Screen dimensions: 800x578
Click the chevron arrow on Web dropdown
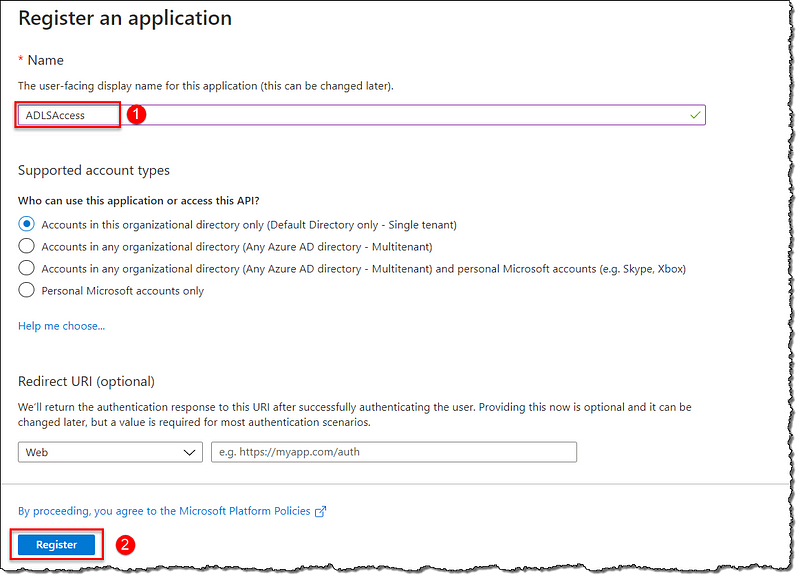[x=190, y=453]
